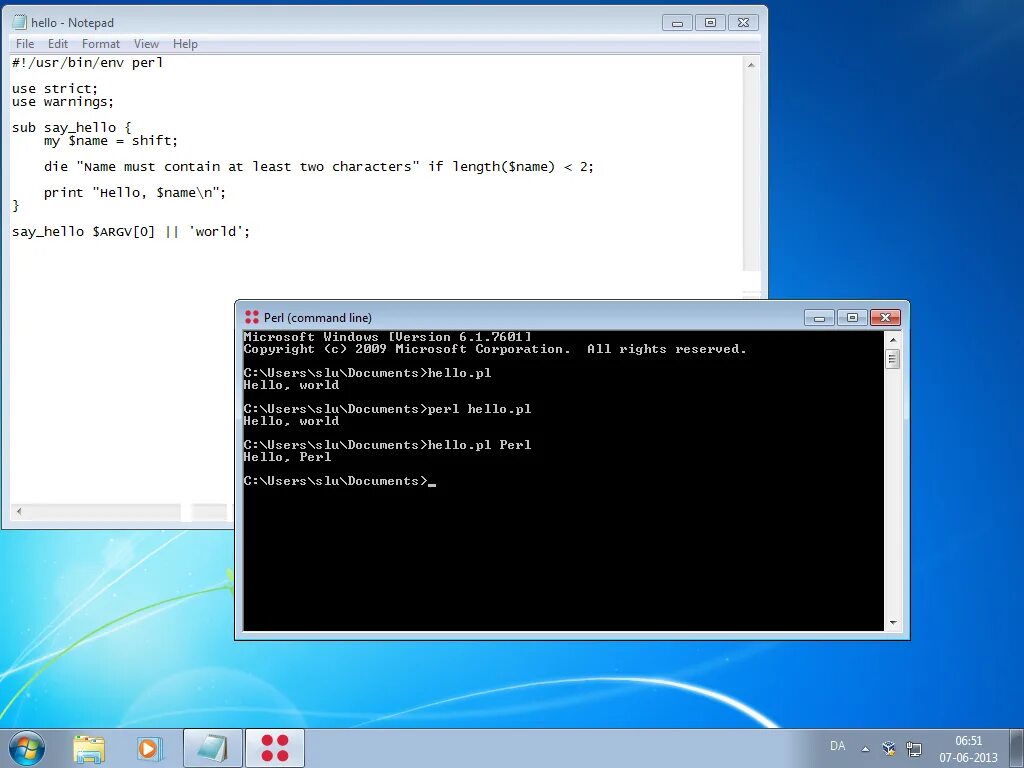Image resolution: width=1024 pixels, height=768 pixels.
Task: Click the Notepad title bar icon
Action: pyautogui.click(x=20, y=22)
